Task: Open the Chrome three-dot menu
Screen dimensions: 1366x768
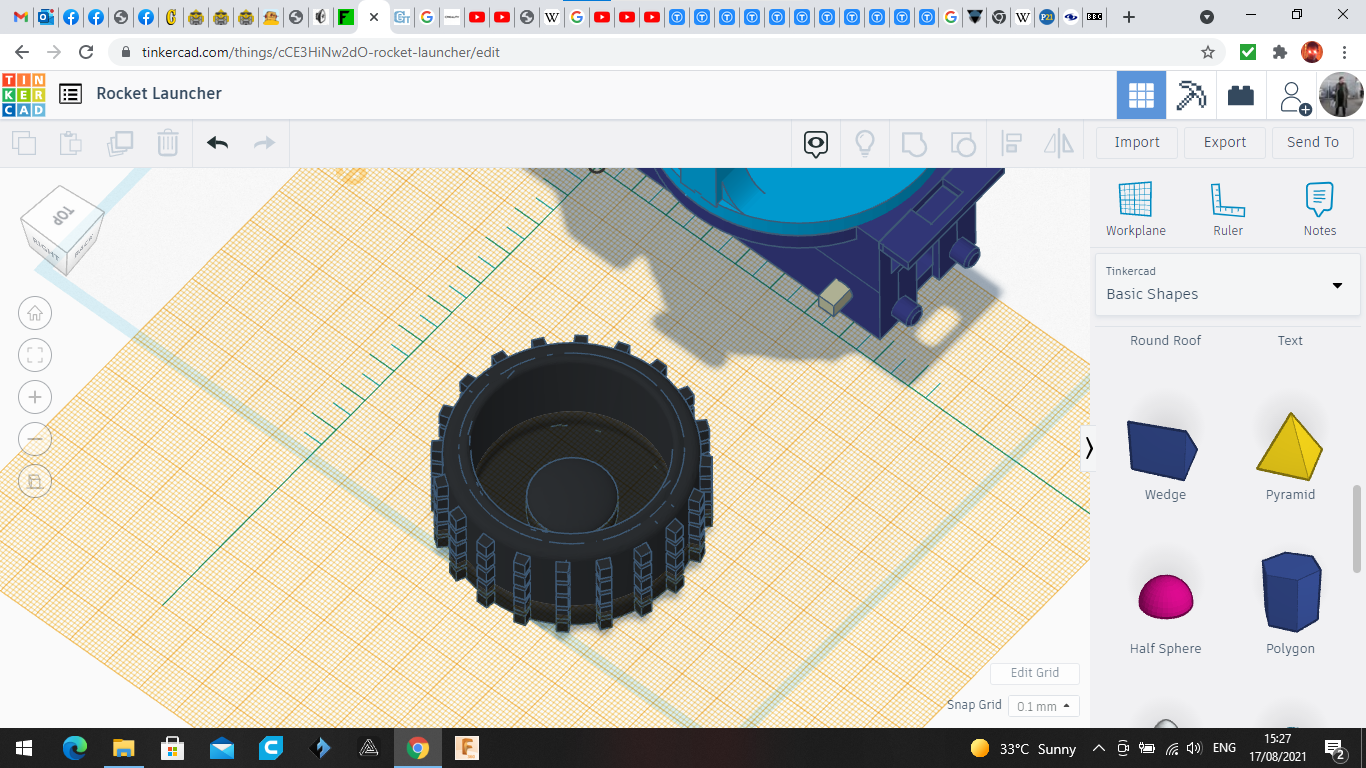Action: tap(1344, 52)
